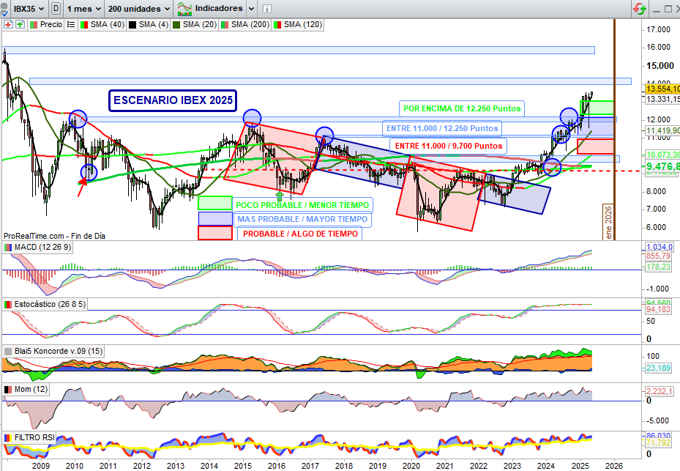Click the Mom indicator color icon
Viewport: 680px width, 471px height.
(x=8, y=389)
